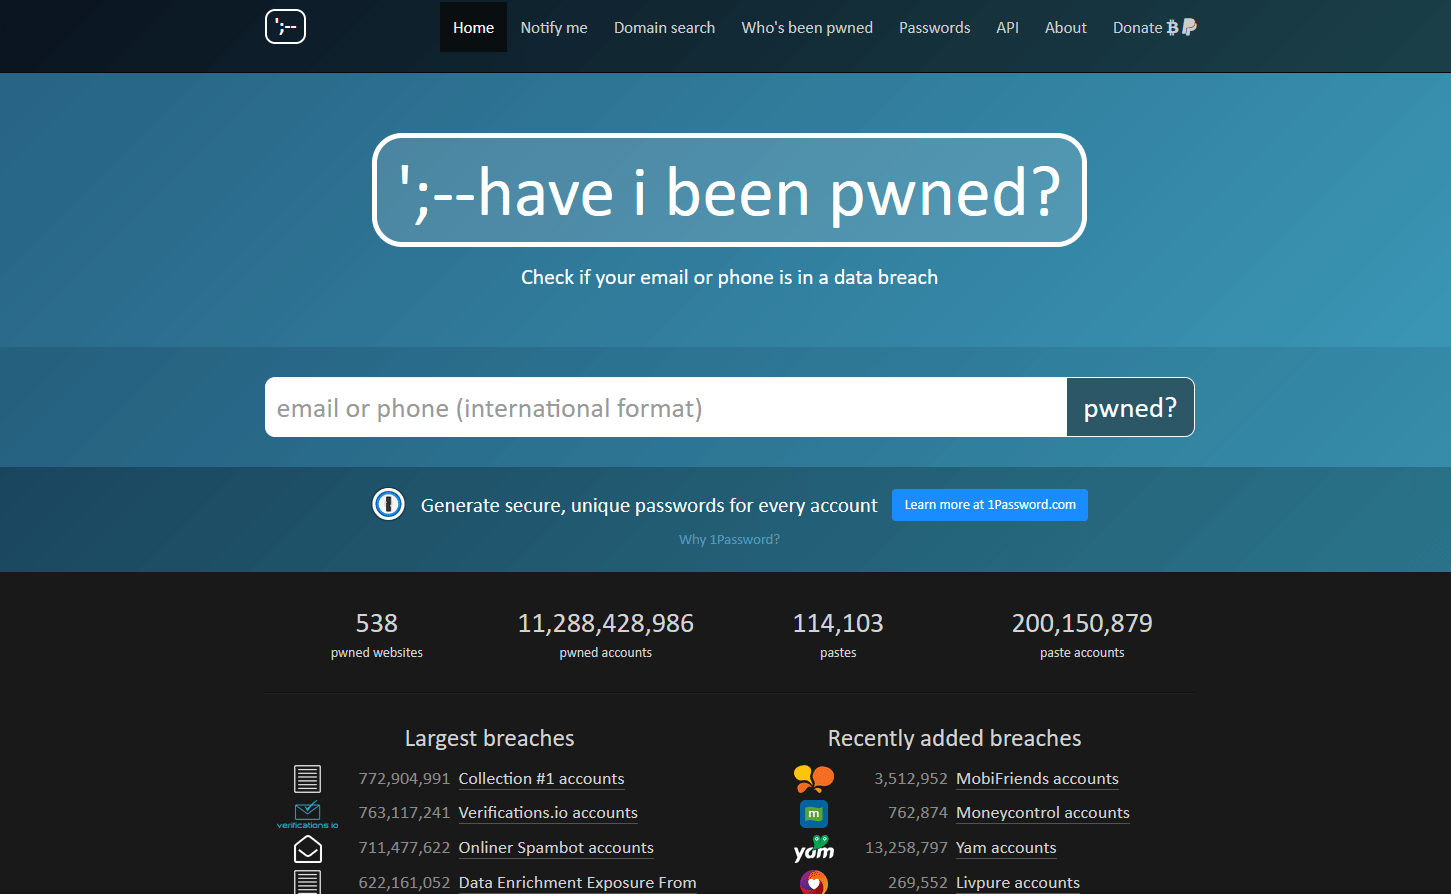Click Generate secure, unique passwords text
Viewport: 1451px width, 894px height.
click(649, 505)
